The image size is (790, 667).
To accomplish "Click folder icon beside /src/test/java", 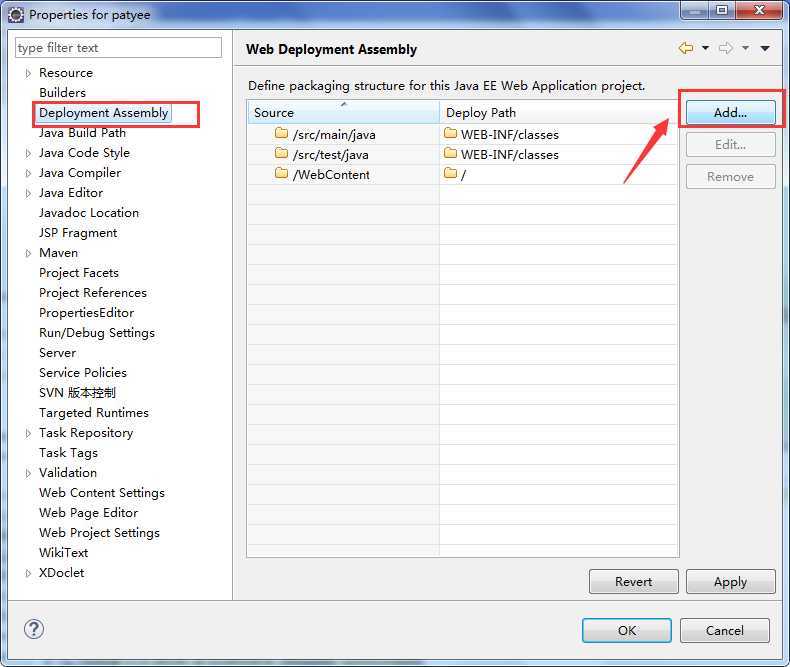I will pyautogui.click(x=281, y=153).
